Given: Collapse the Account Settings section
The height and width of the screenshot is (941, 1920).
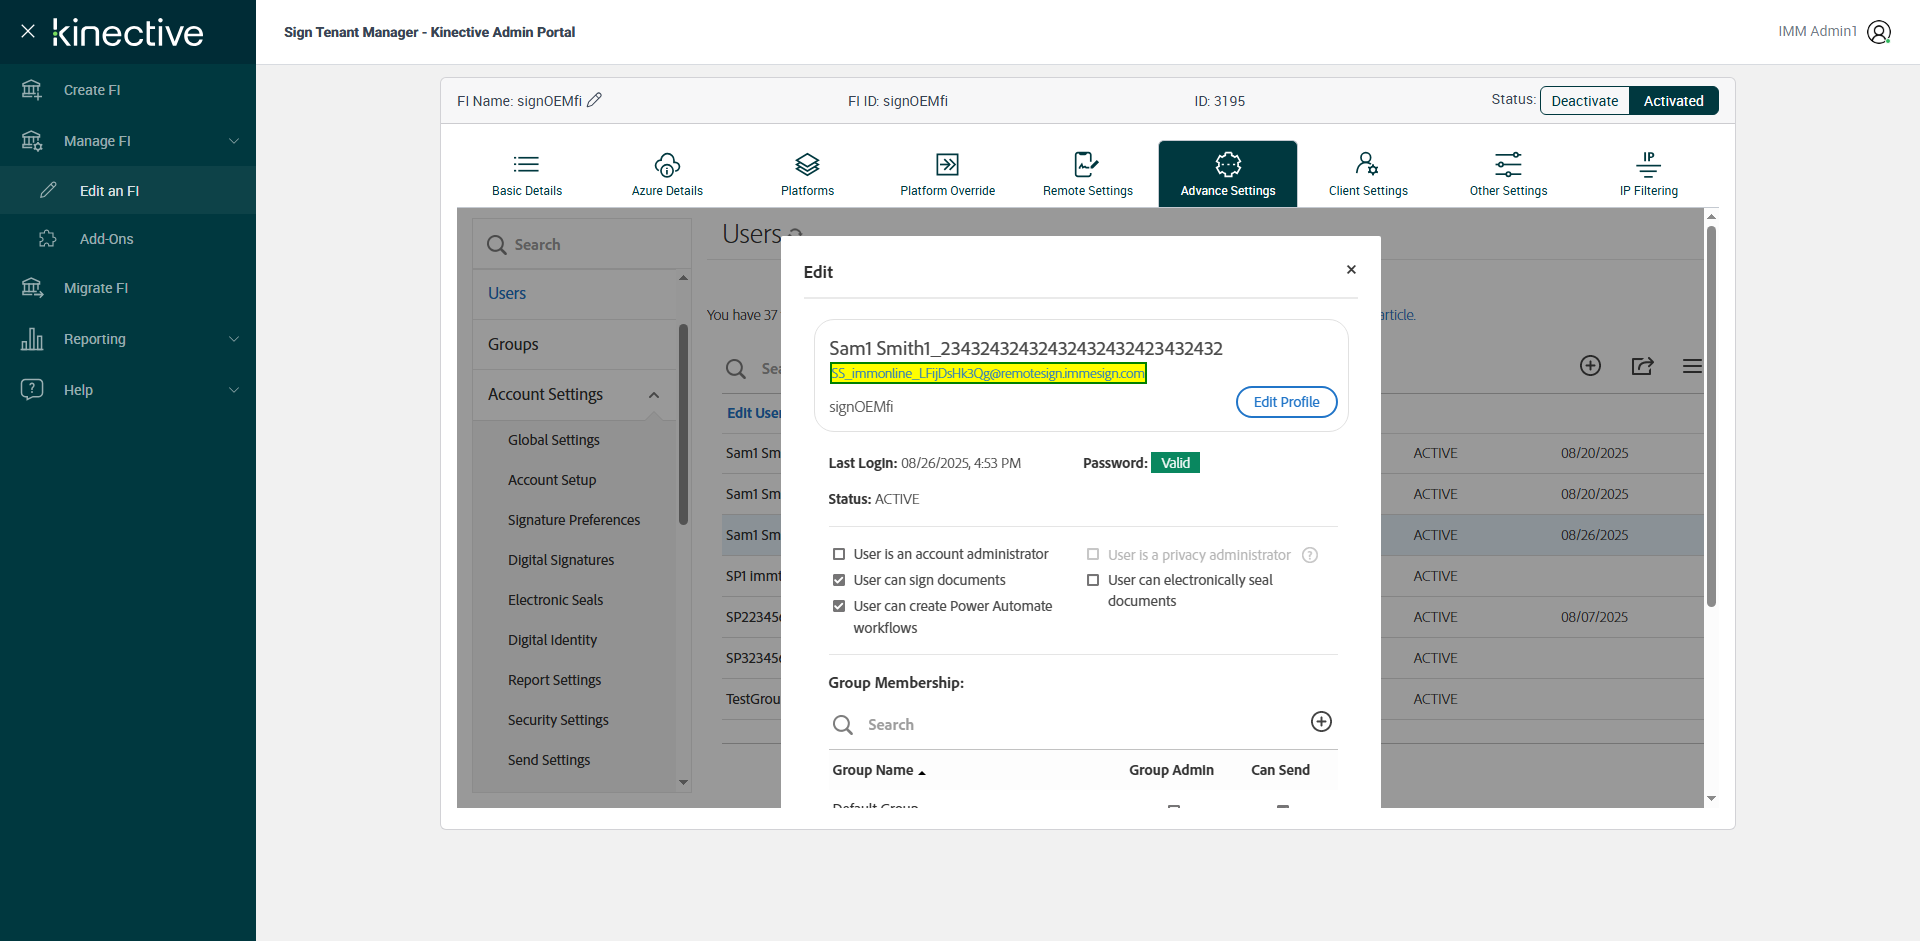Looking at the screenshot, I should coord(654,395).
